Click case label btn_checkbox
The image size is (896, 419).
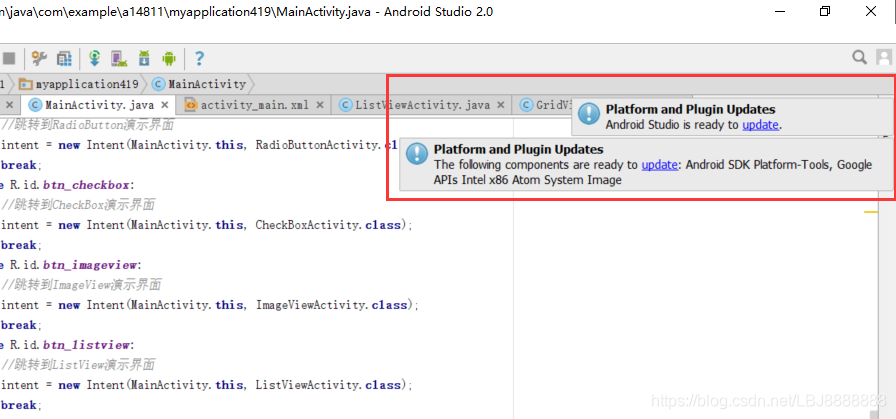tap(86, 185)
